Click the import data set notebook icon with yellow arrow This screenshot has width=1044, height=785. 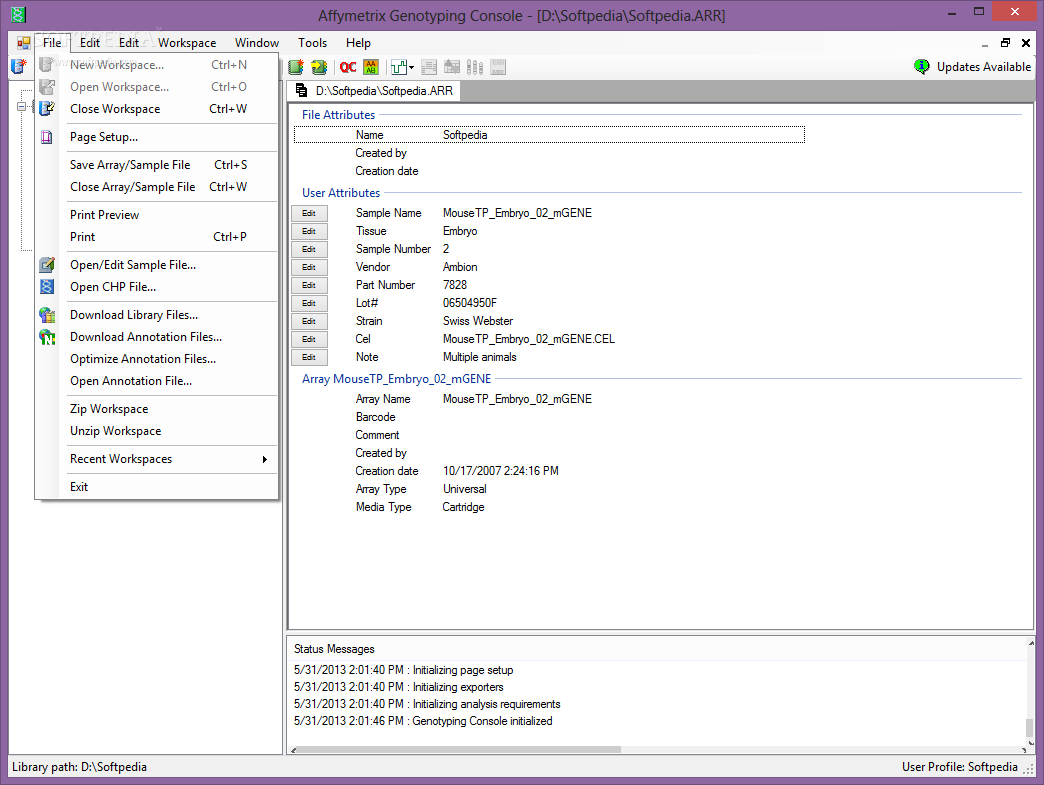point(320,67)
